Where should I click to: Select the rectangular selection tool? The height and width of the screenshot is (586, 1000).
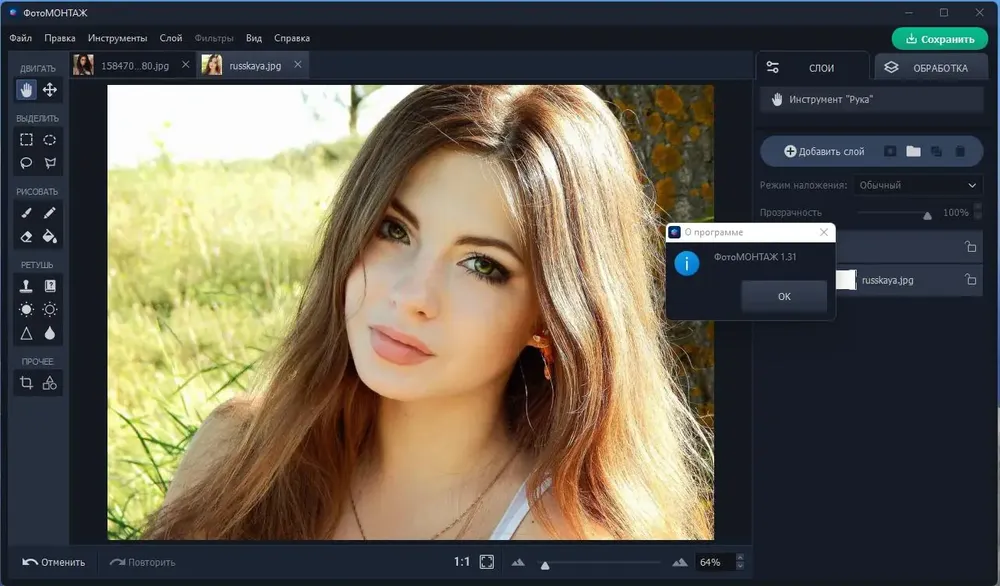(x=26, y=140)
